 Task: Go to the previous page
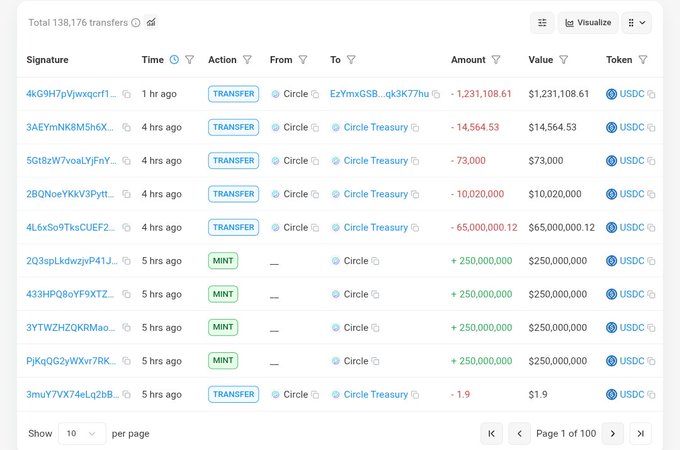(520, 434)
